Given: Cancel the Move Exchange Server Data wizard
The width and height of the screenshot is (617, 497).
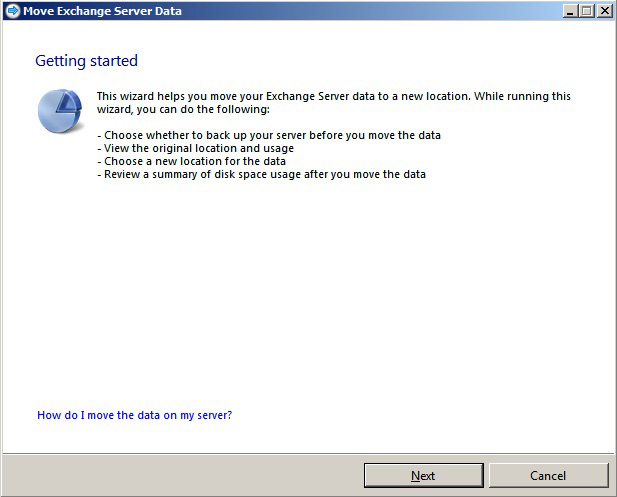Looking at the screenshot, I should click(x=548, y=475).
